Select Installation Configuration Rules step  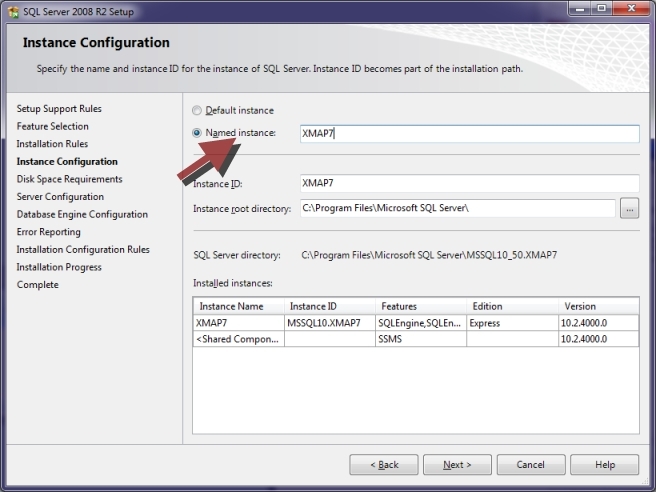click(x=83, y=249)
